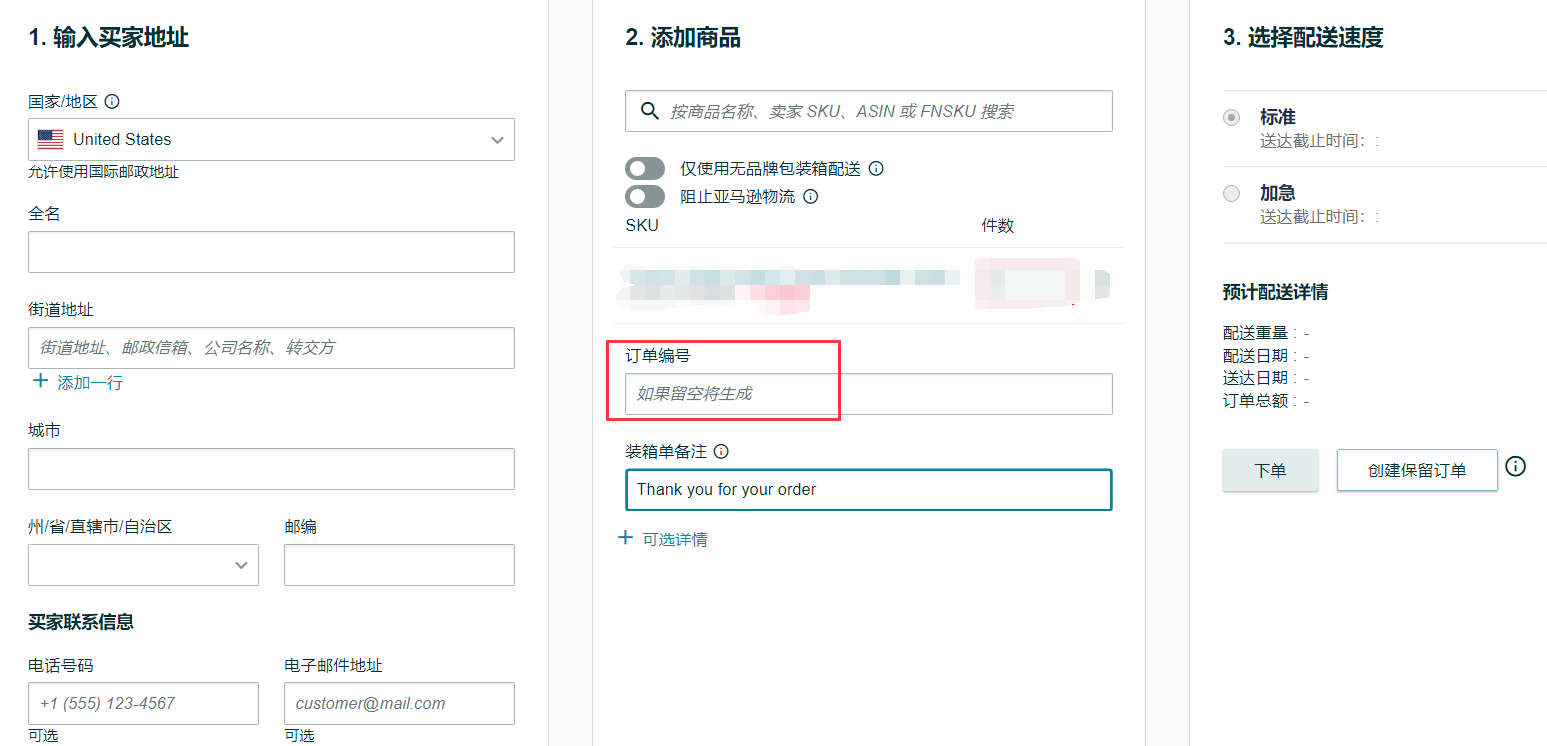Click the info icon next to 装箱单备注
1547x746 pixels.
722,451
